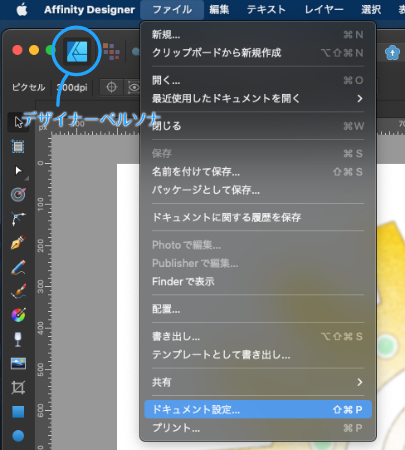Image resolution: width=405 pixels, height=450 pixels.
Task: Click the ピクセル unit label
Action: [28, 88]
